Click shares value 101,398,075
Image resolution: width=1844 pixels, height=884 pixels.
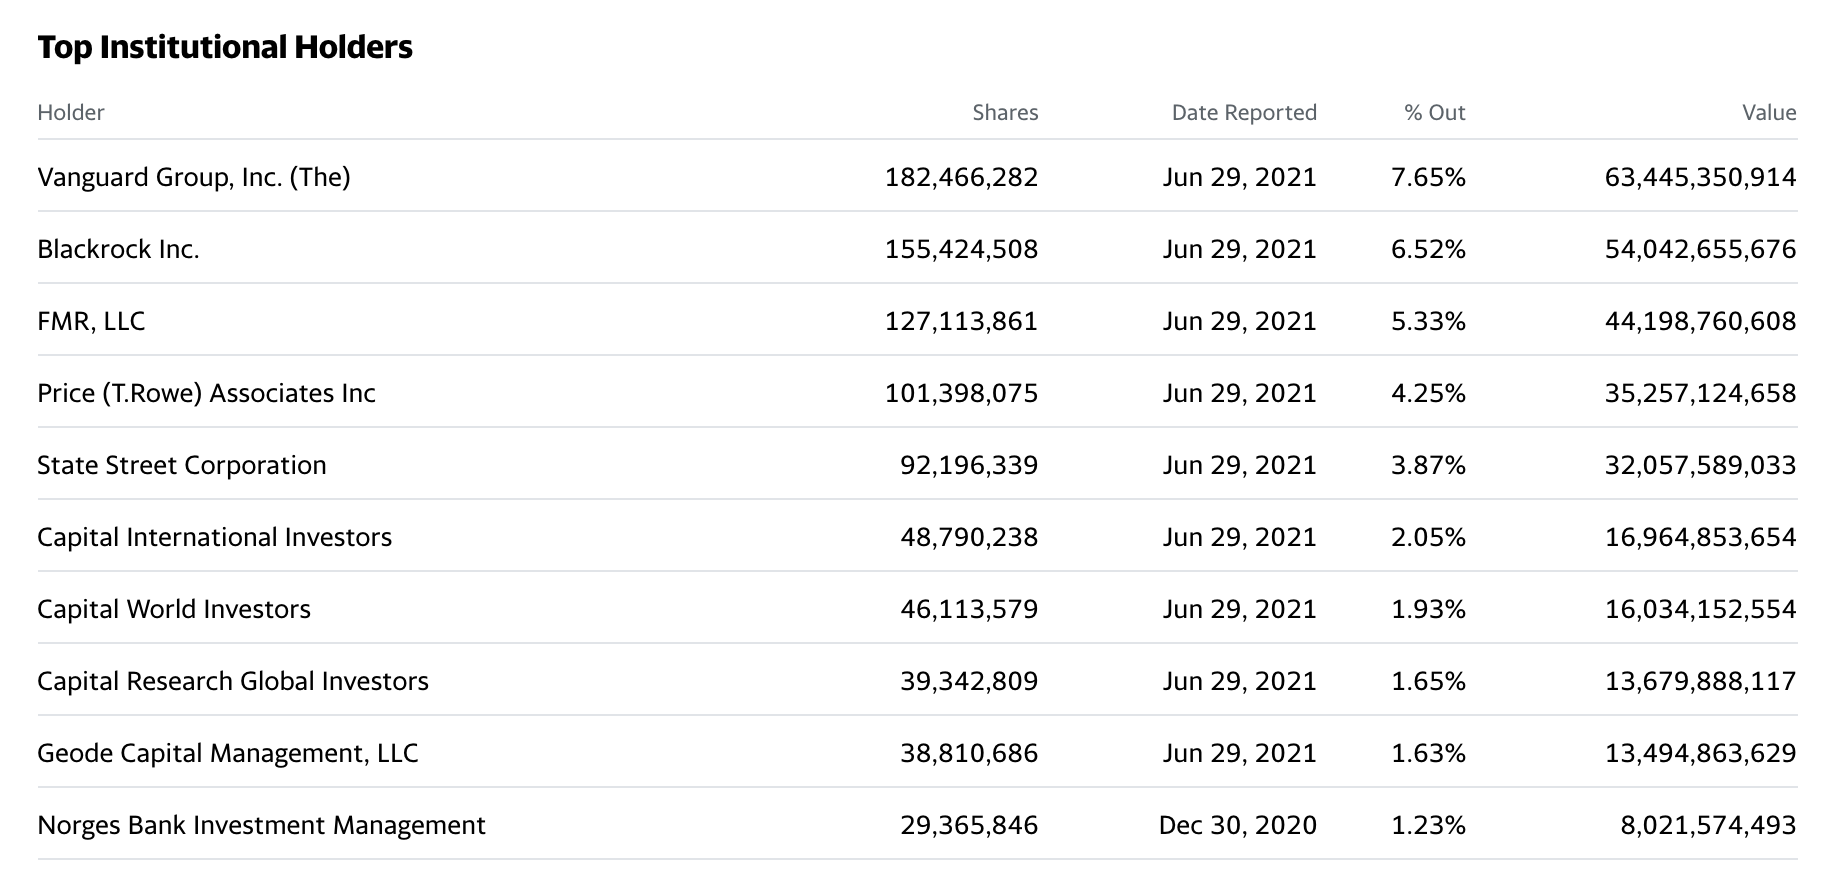click(961, 393)
